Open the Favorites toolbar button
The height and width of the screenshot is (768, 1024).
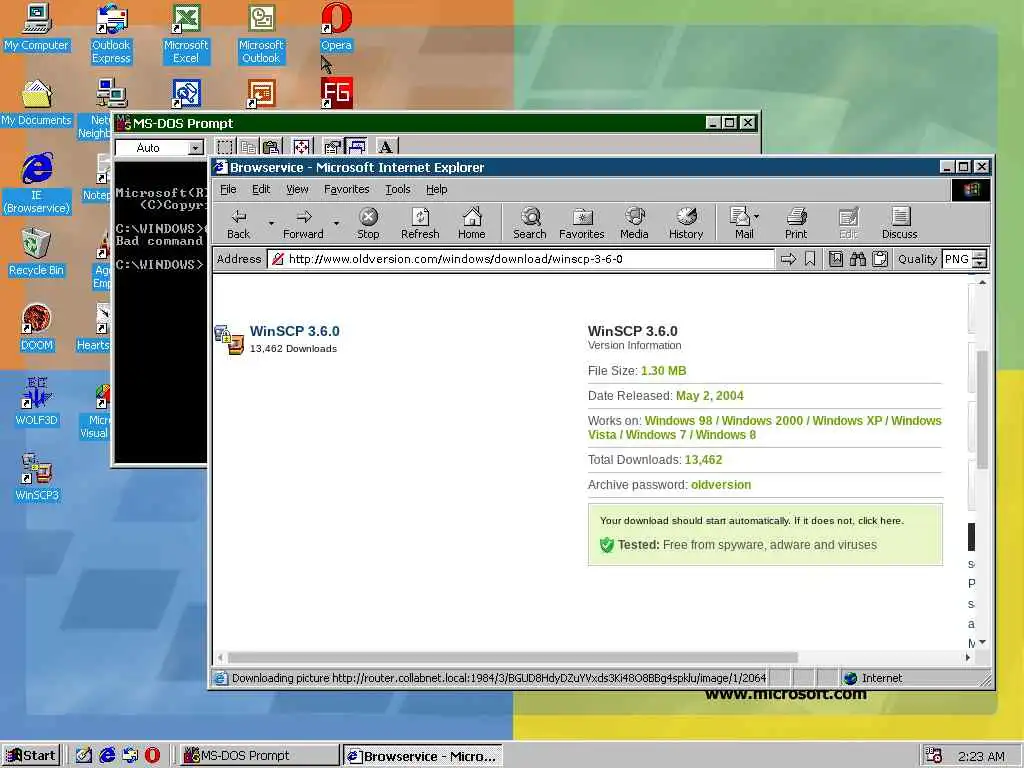(x=581, y=223)
